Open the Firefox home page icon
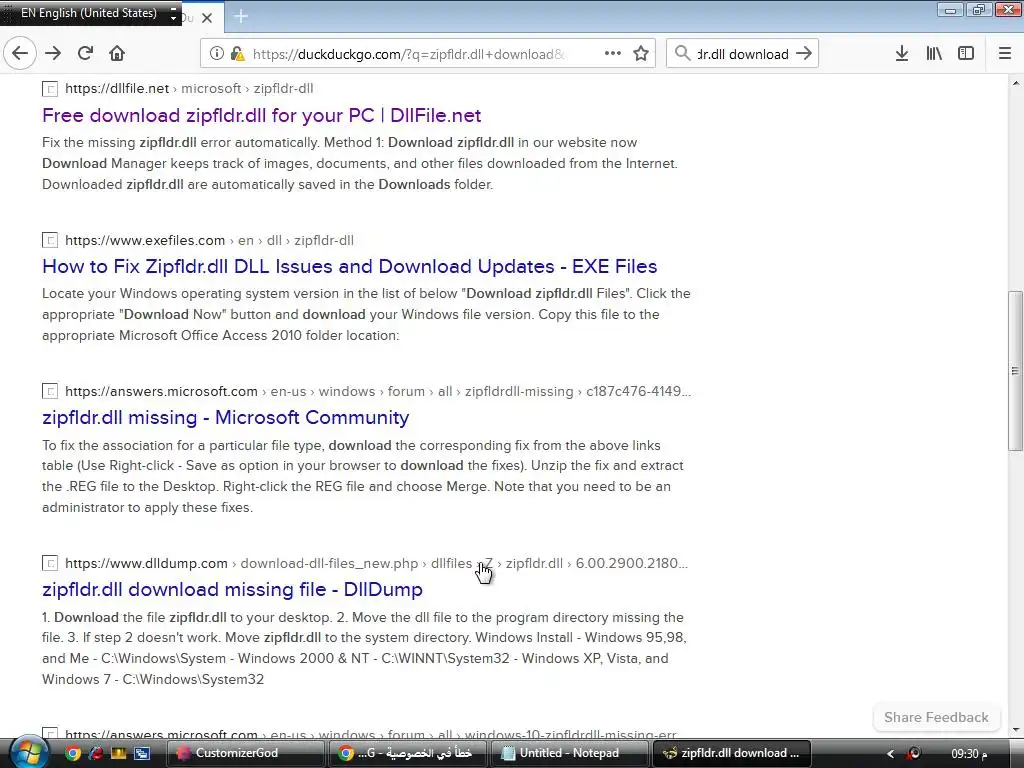 click(117, 54)
